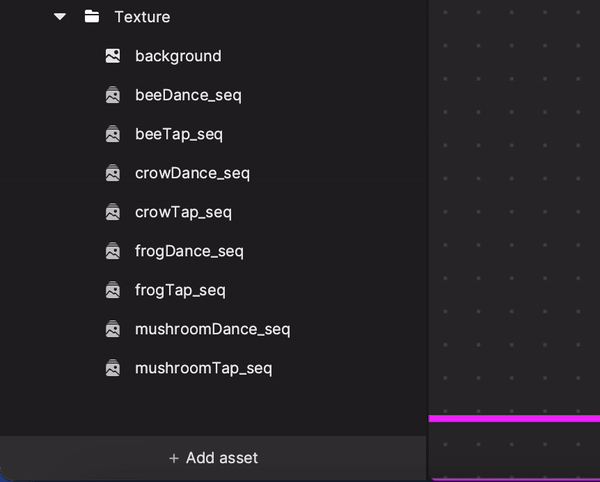
Task: Collapse the Texture folder arrow
Action: click(60, 17)
